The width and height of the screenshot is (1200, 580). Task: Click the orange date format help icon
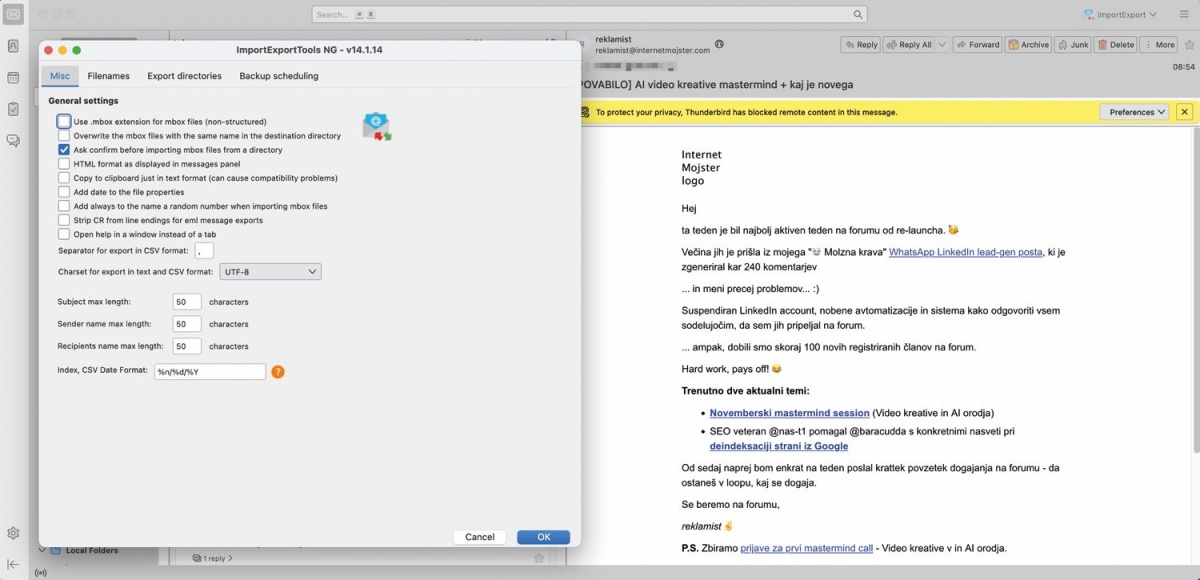point(278,372)
